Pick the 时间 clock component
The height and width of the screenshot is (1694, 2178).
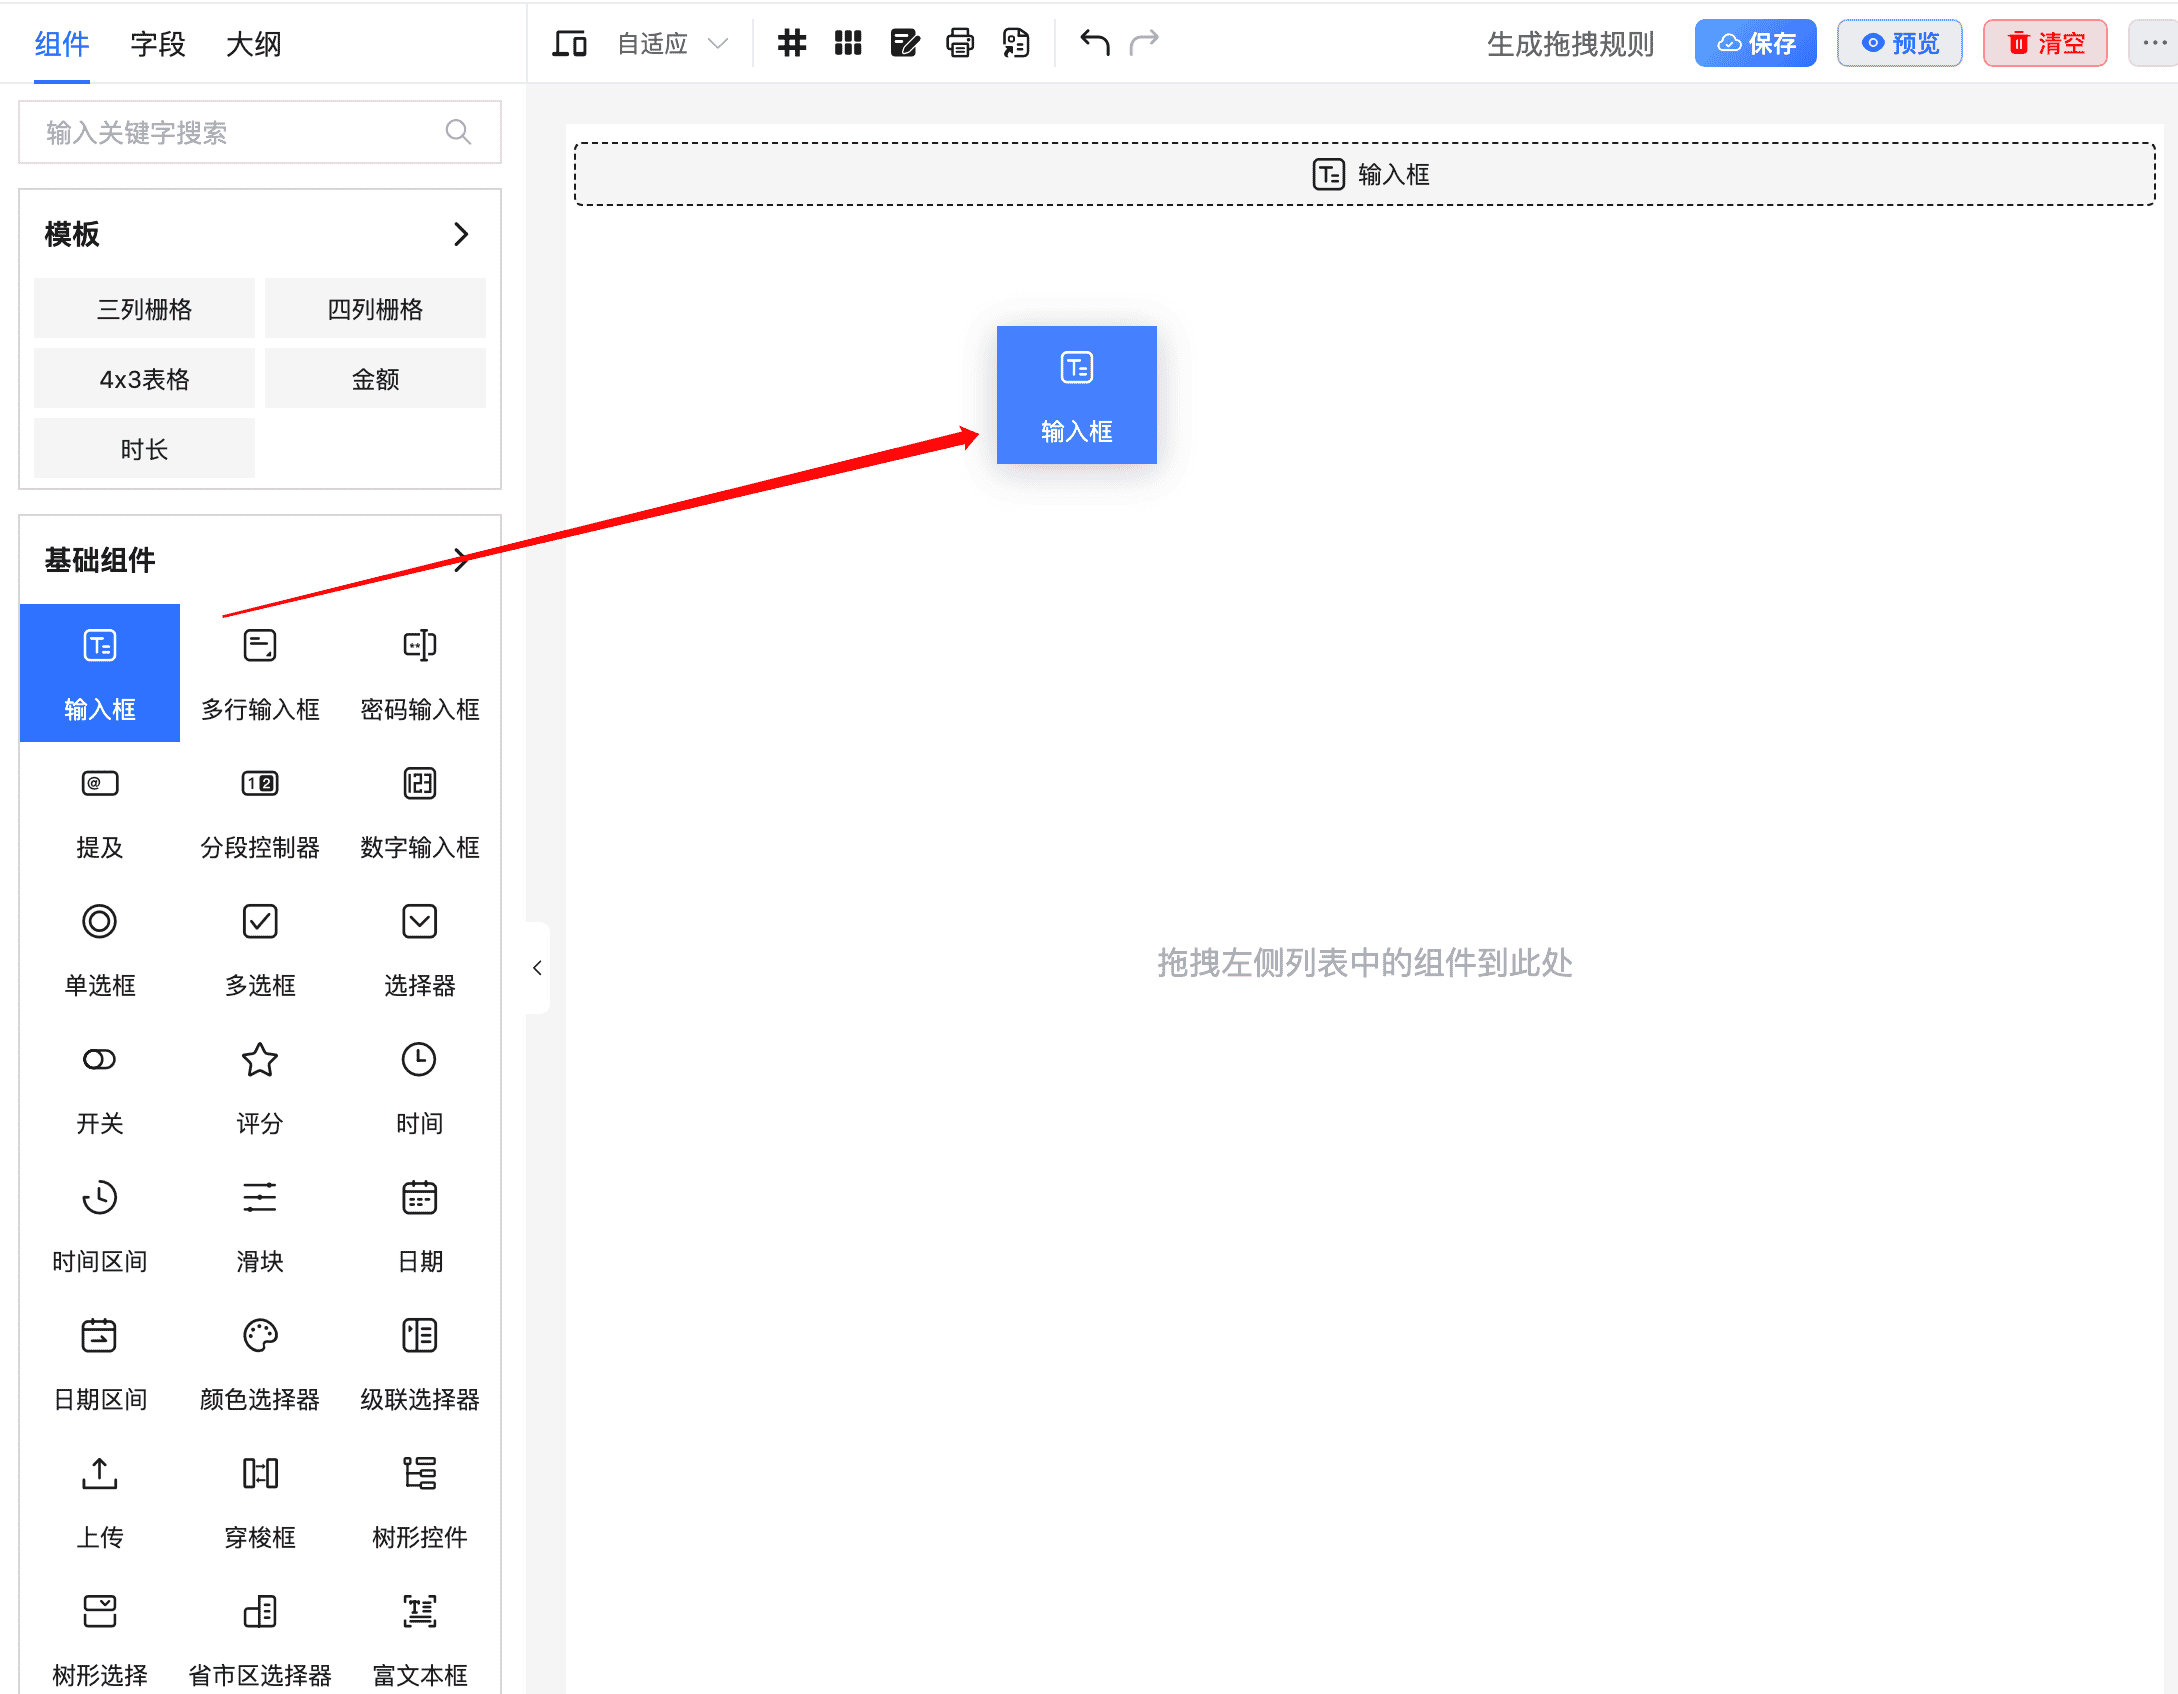pos(420,1087)
